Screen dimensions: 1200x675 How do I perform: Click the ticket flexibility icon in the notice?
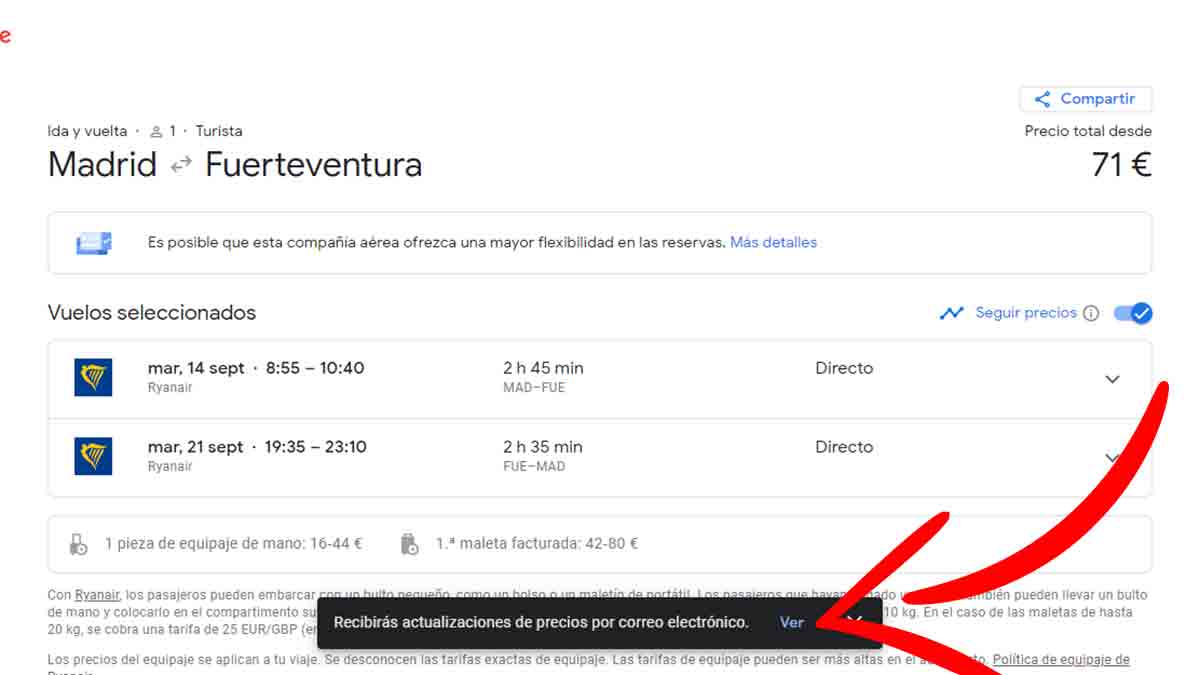coord(94,243)
